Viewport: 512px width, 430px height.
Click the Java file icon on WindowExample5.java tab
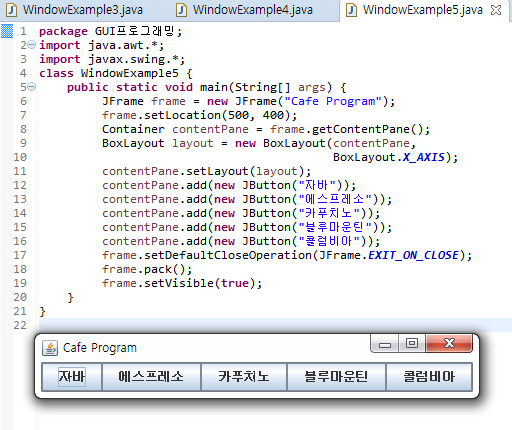[351, 10]
